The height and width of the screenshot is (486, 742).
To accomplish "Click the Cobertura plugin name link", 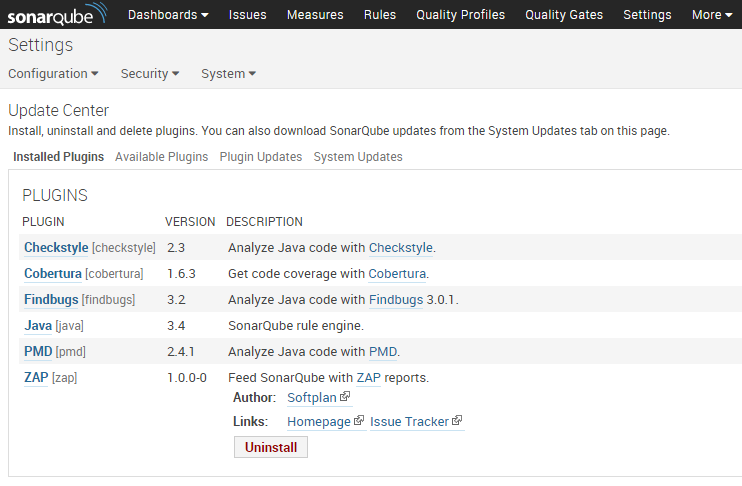I will (x=53, y=274).
